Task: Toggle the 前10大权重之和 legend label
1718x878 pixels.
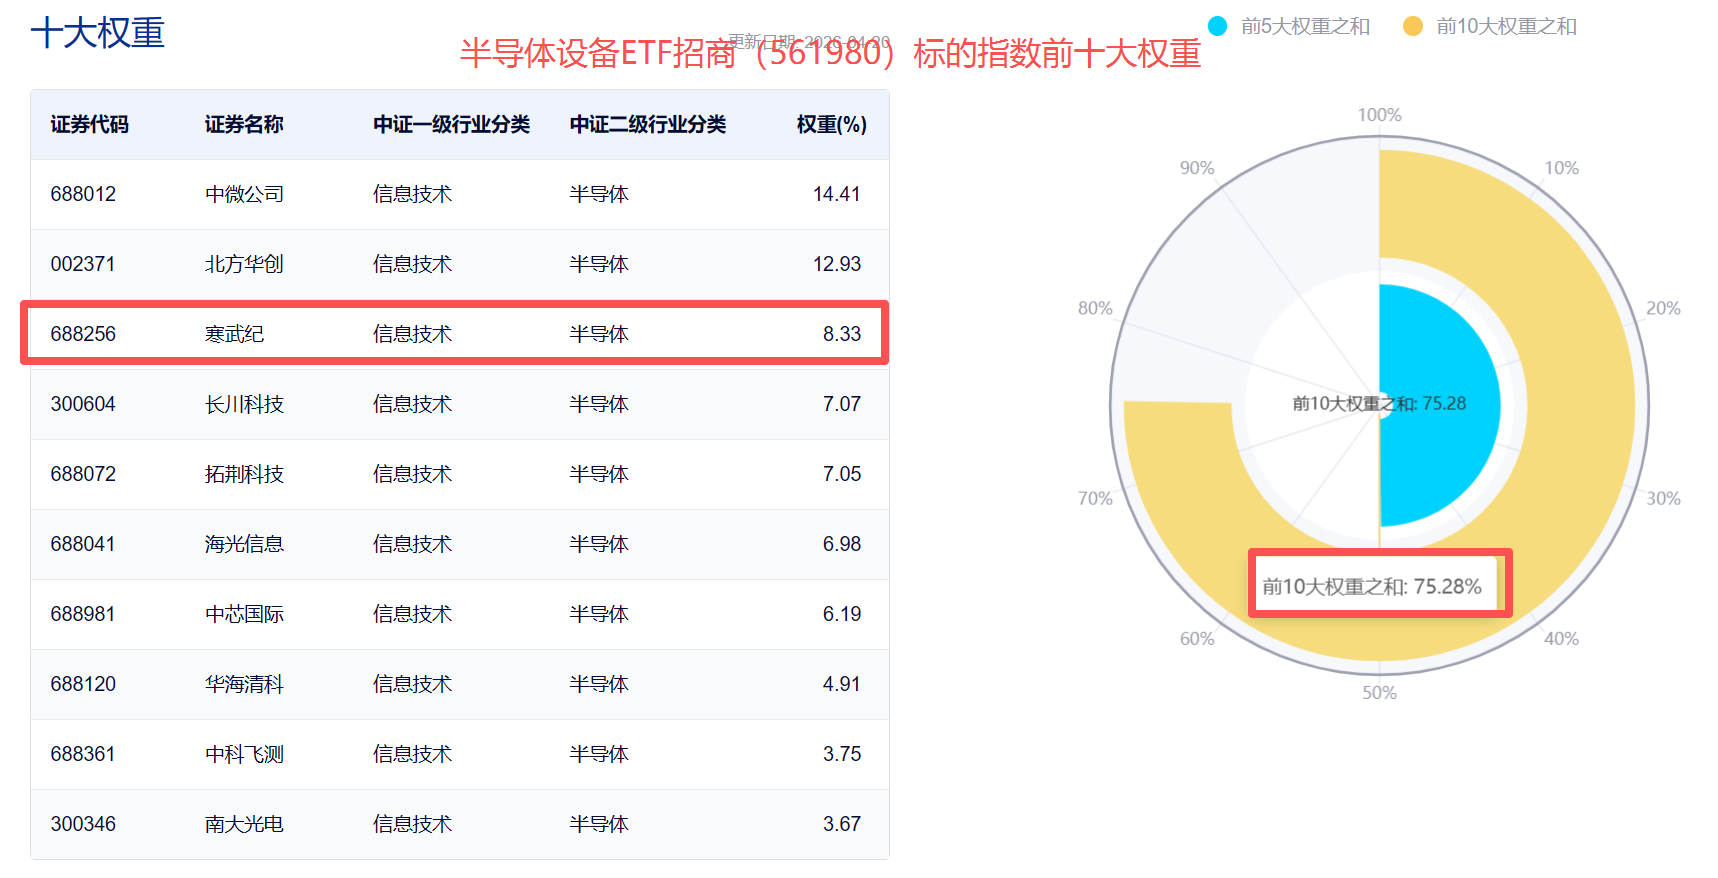Action: [x=1506, y=26]
